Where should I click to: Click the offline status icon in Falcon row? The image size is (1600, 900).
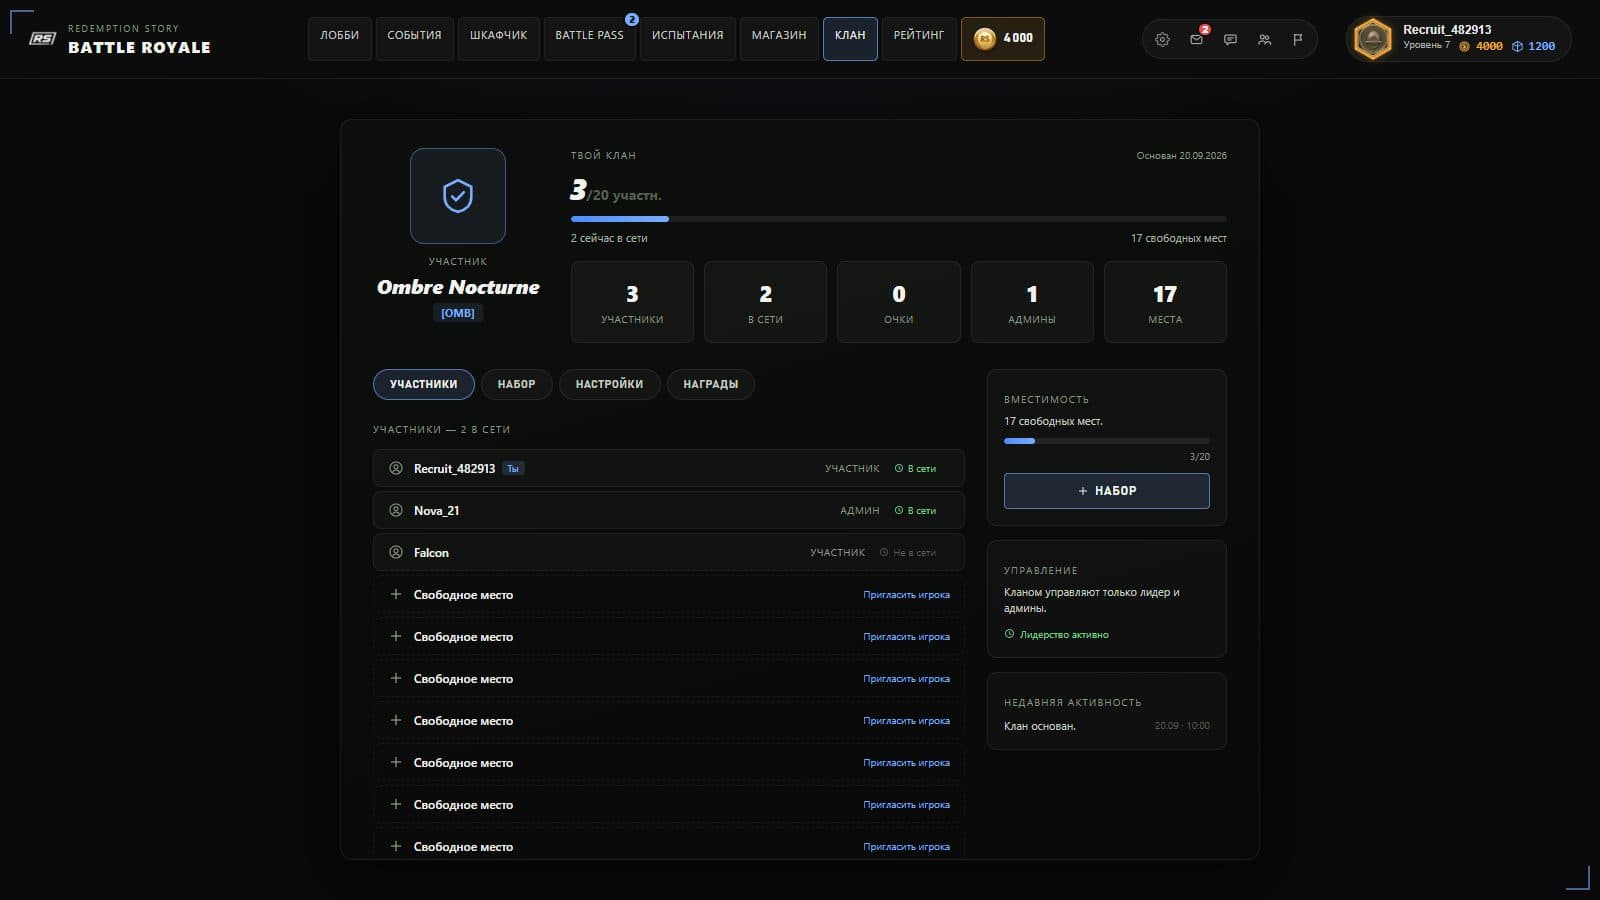click(883, 552)
